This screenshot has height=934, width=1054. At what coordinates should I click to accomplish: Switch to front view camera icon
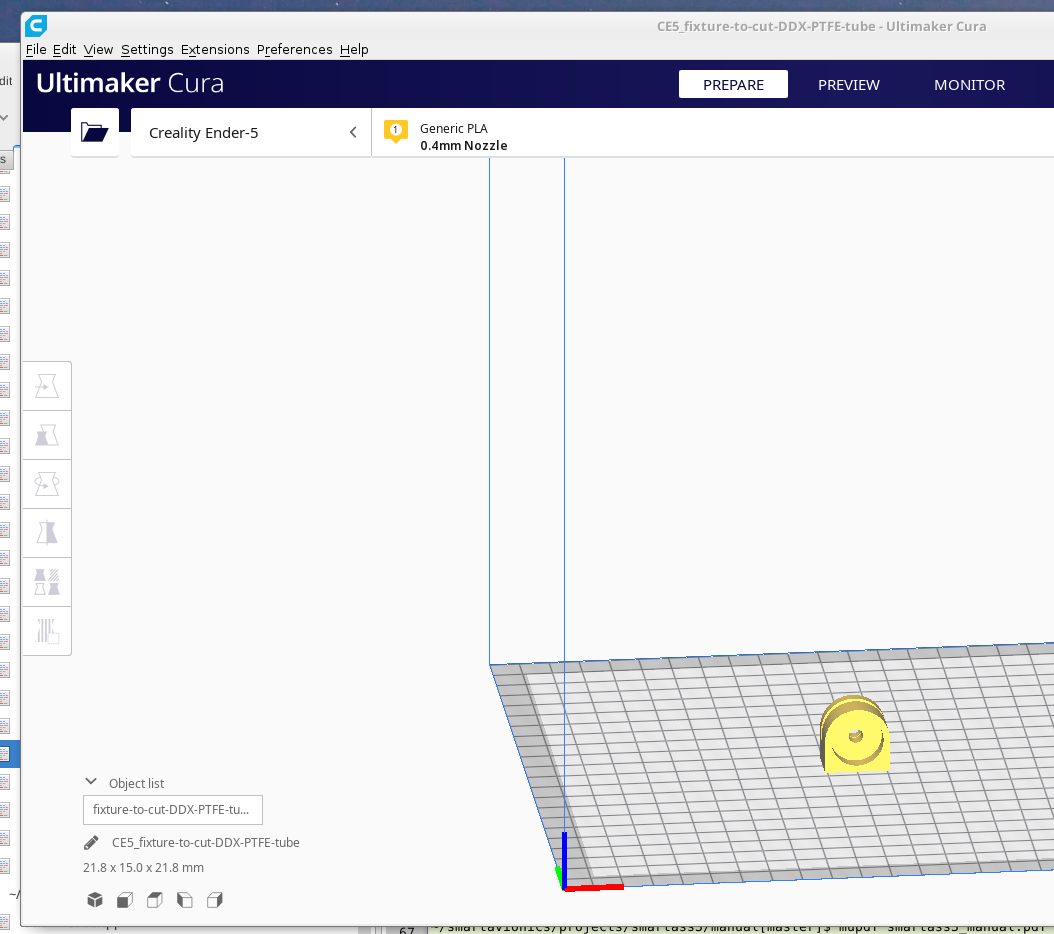tap(125, 900)
